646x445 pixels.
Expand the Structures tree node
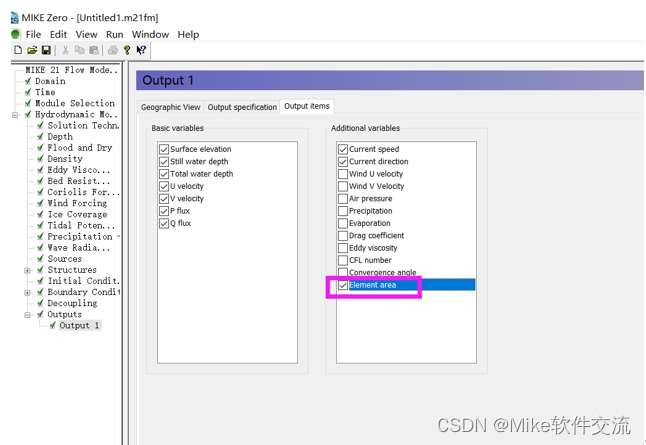point(28,270)
